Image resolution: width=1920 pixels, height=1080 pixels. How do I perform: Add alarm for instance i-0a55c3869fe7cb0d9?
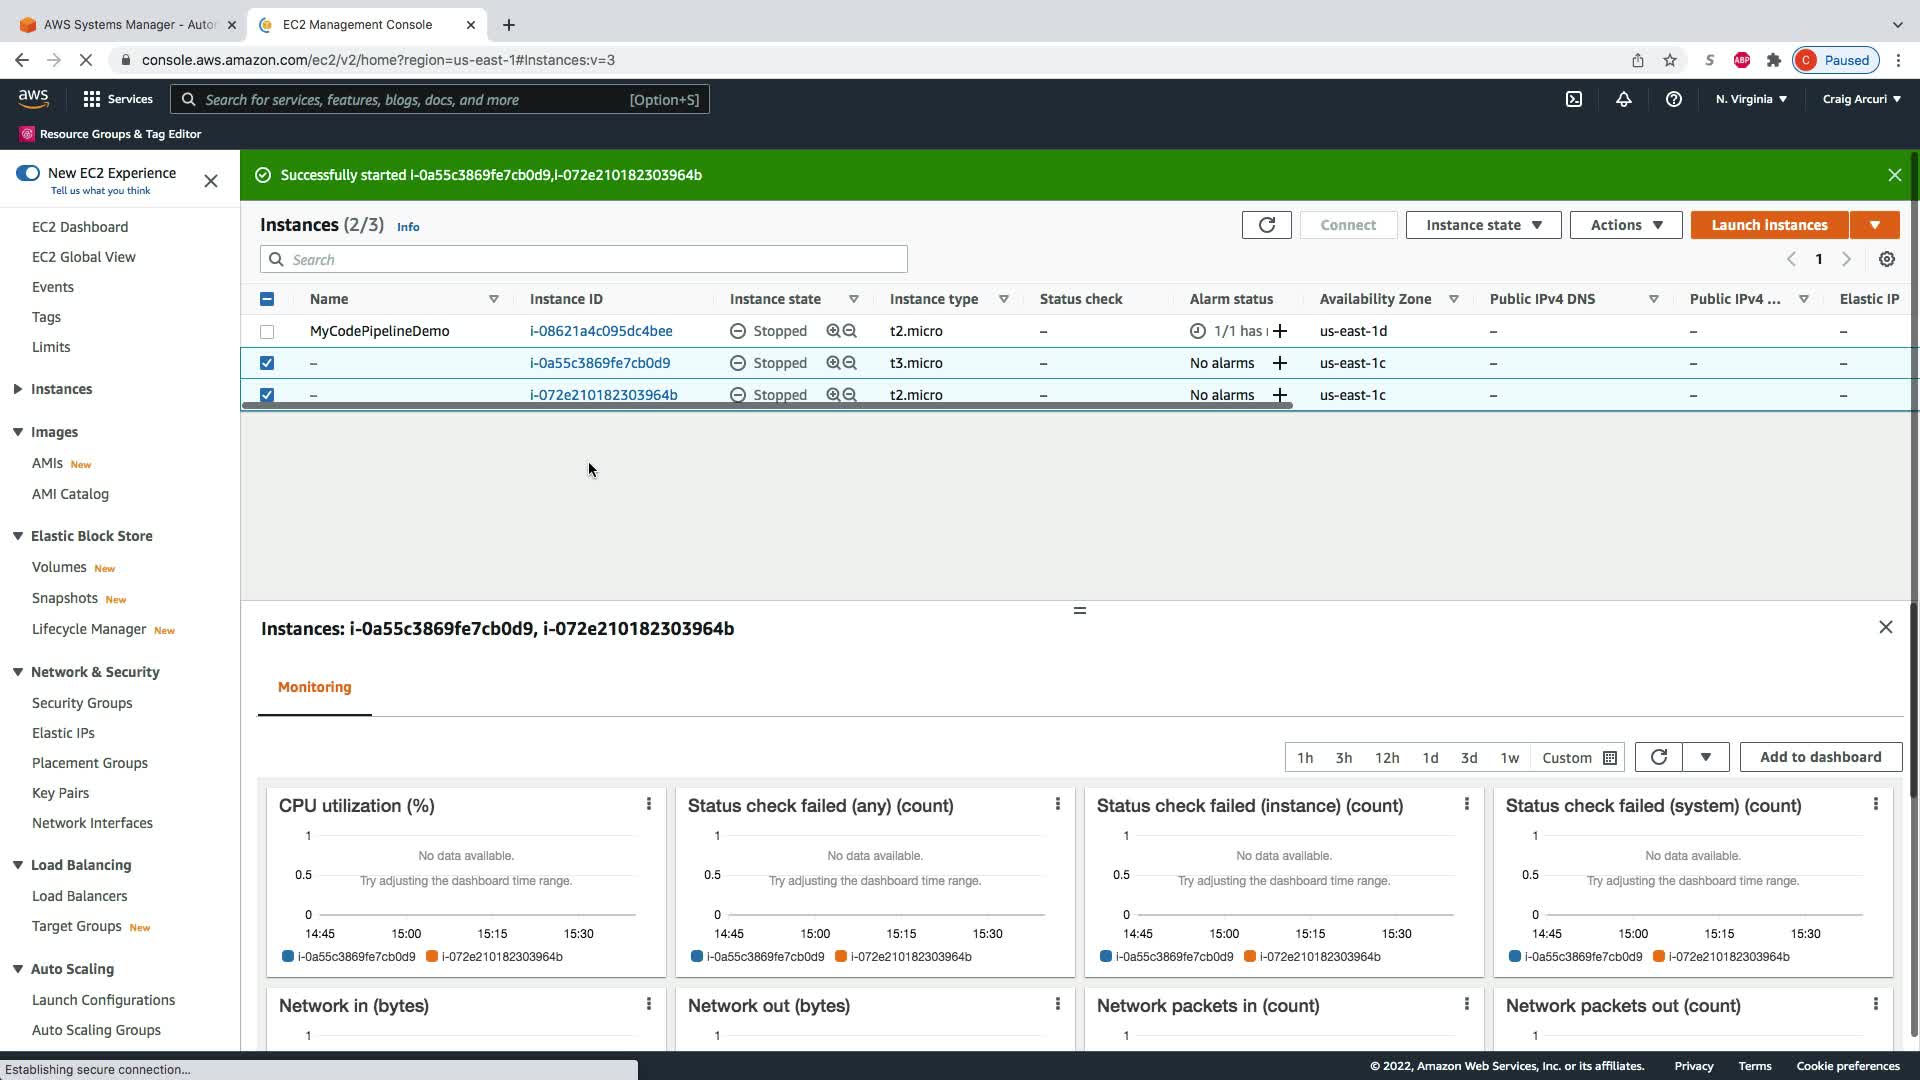[1279, 363]
